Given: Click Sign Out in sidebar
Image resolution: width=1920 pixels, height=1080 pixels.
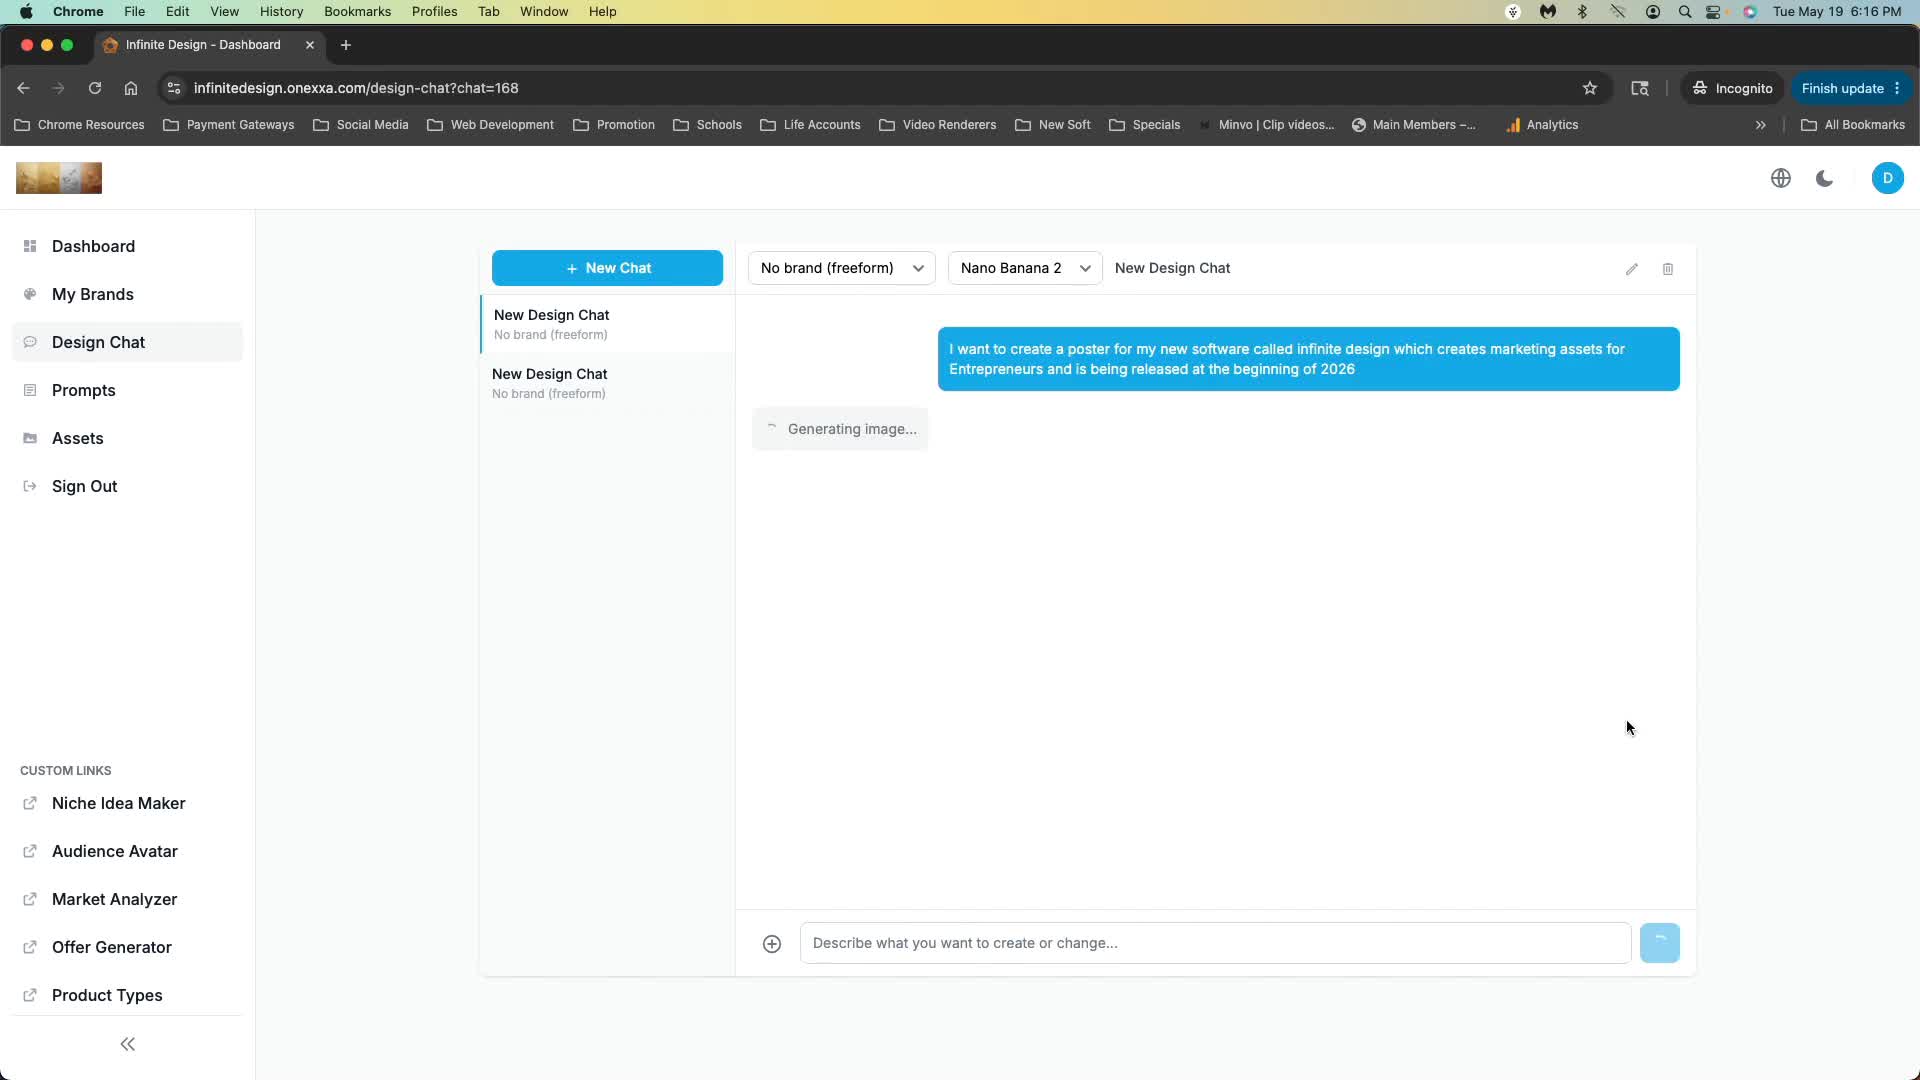Looking at the screenshot, I should click(x=127, y=486).
